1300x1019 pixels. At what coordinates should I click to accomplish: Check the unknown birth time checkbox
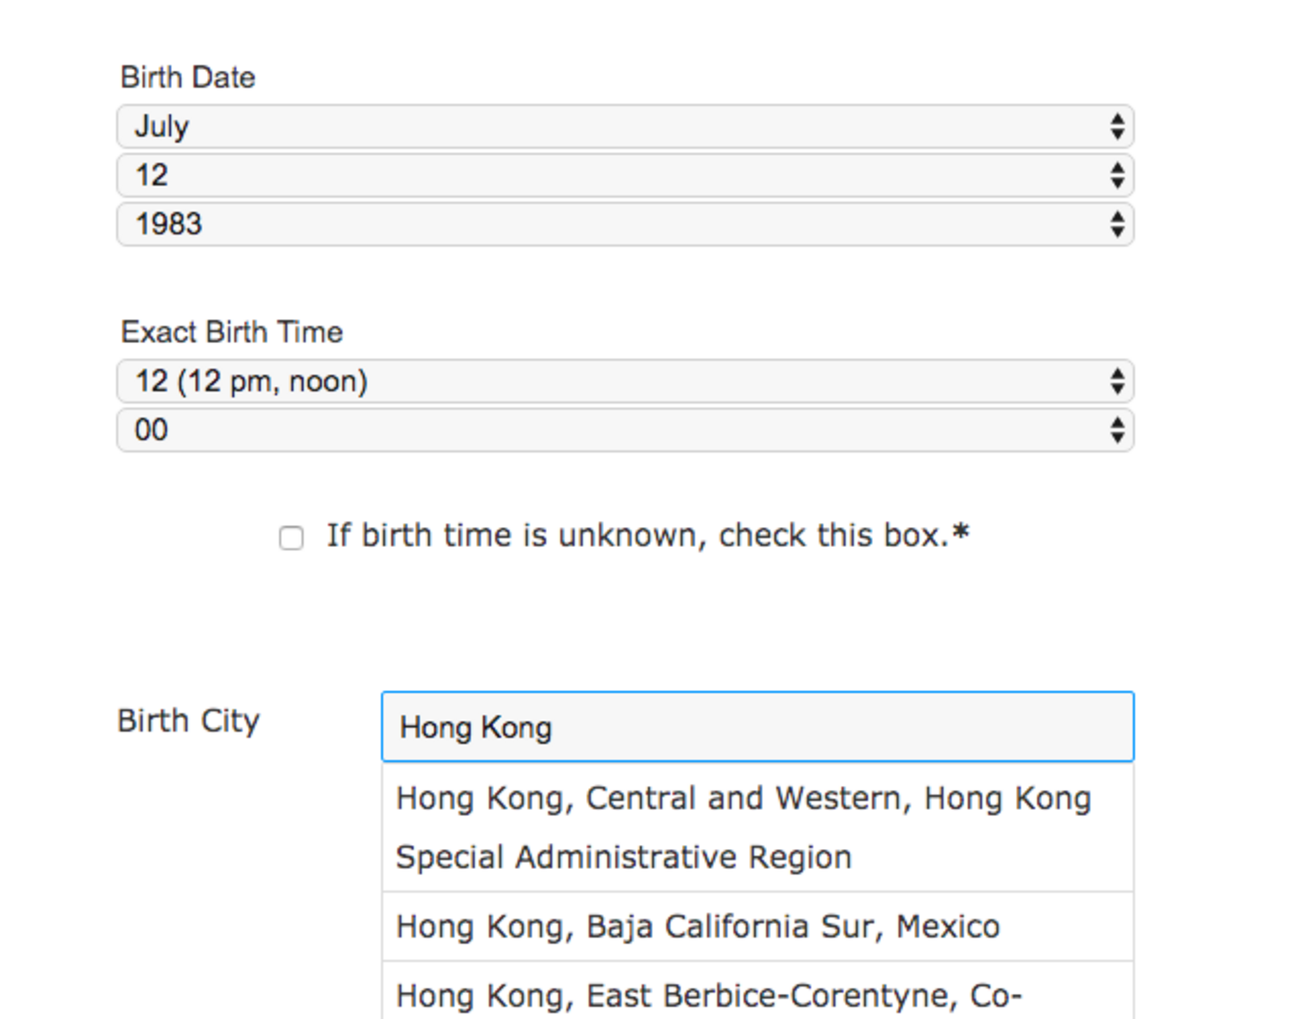pos(291,538)
